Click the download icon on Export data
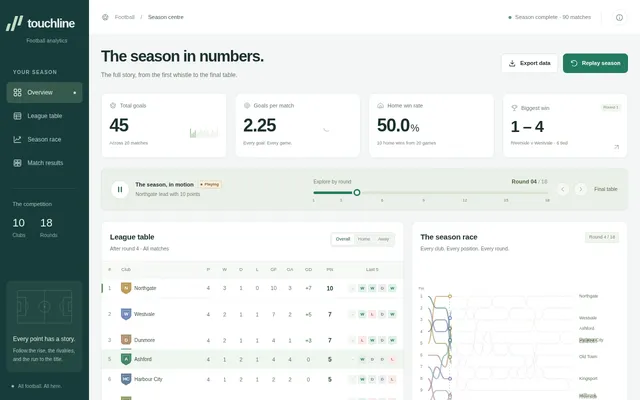 pos(512,63)
